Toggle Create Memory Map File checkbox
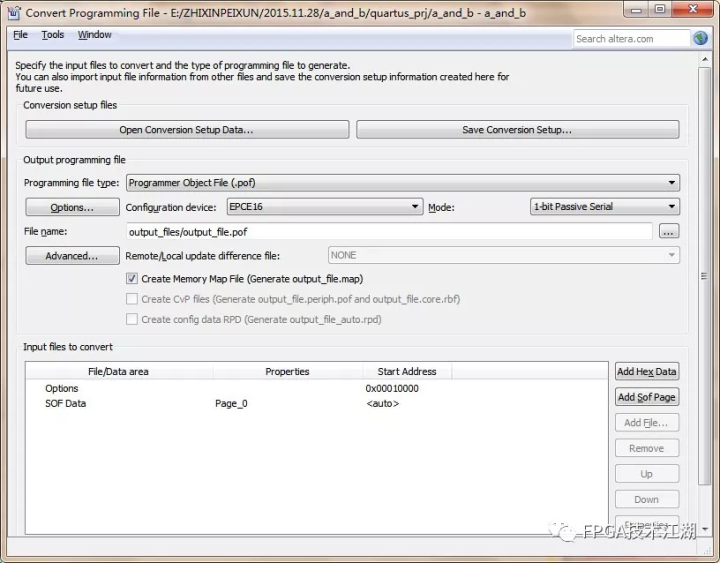This screenshot has width=720, height=563. click(132, 279)
